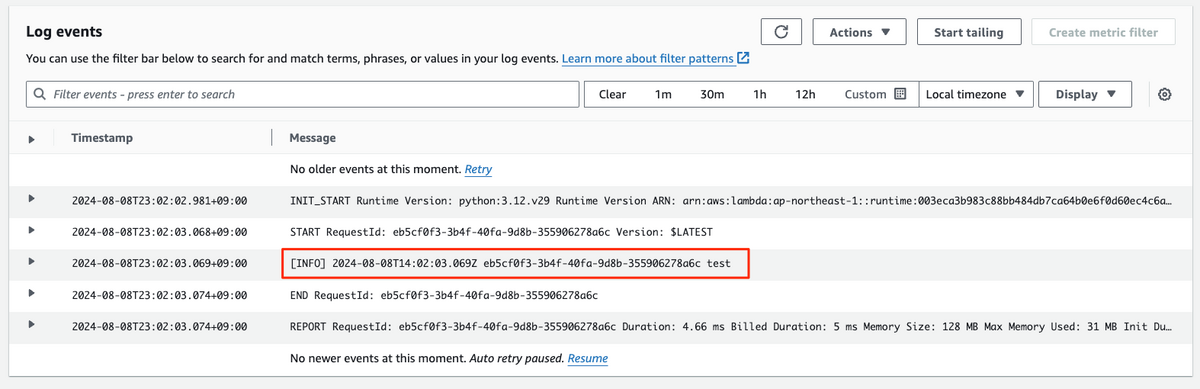
Task: Expand the [INFO] test log row
Action: (31, 262)
